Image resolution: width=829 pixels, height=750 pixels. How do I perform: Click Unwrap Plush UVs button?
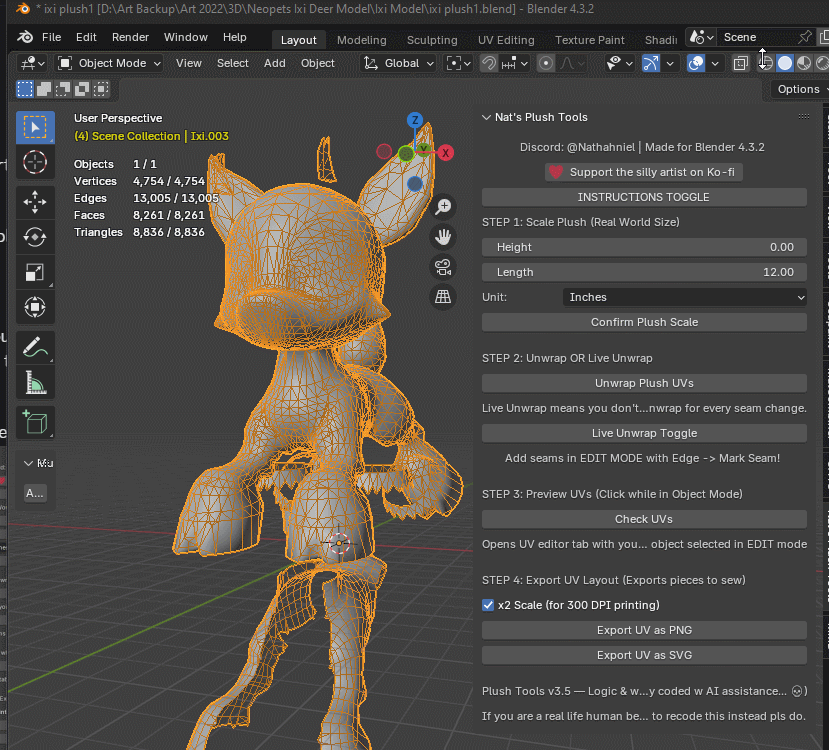click(644, 383)
